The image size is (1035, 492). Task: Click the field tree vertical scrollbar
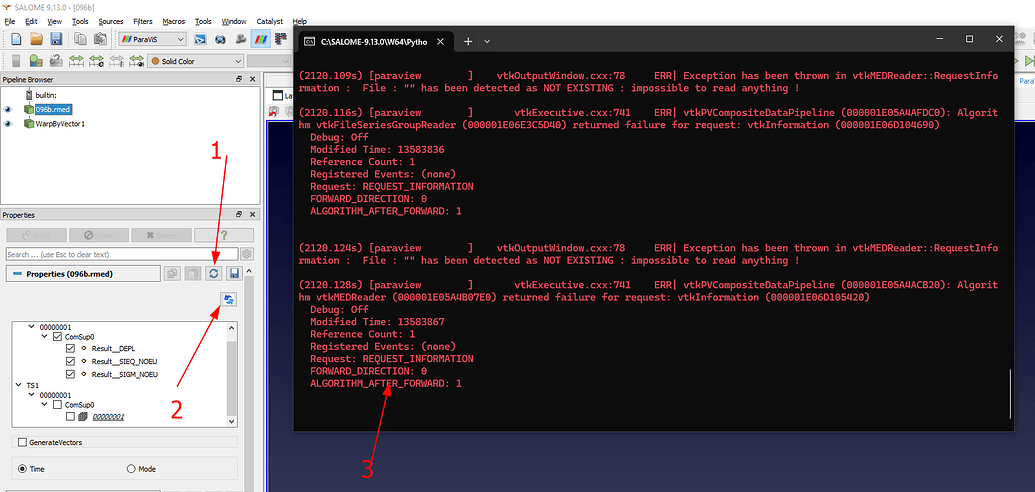pyautogui.click(x=231, y=374)
